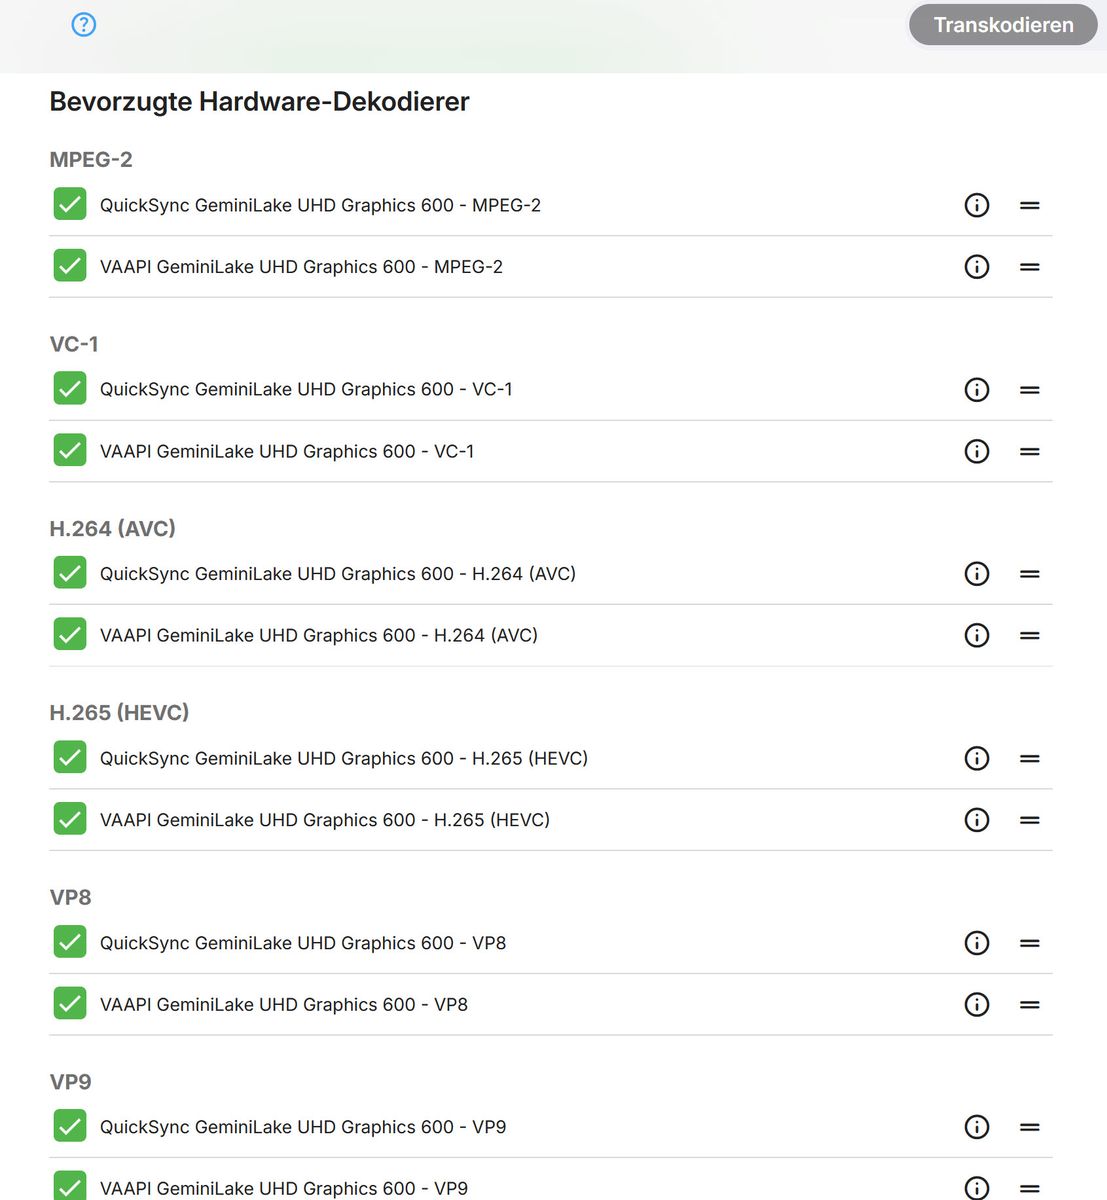Viewport: 1107px width, 1200px height.
Task: Grab reorder handle of QuickSync VC-1 row
Action: (x=1030, y=390)
